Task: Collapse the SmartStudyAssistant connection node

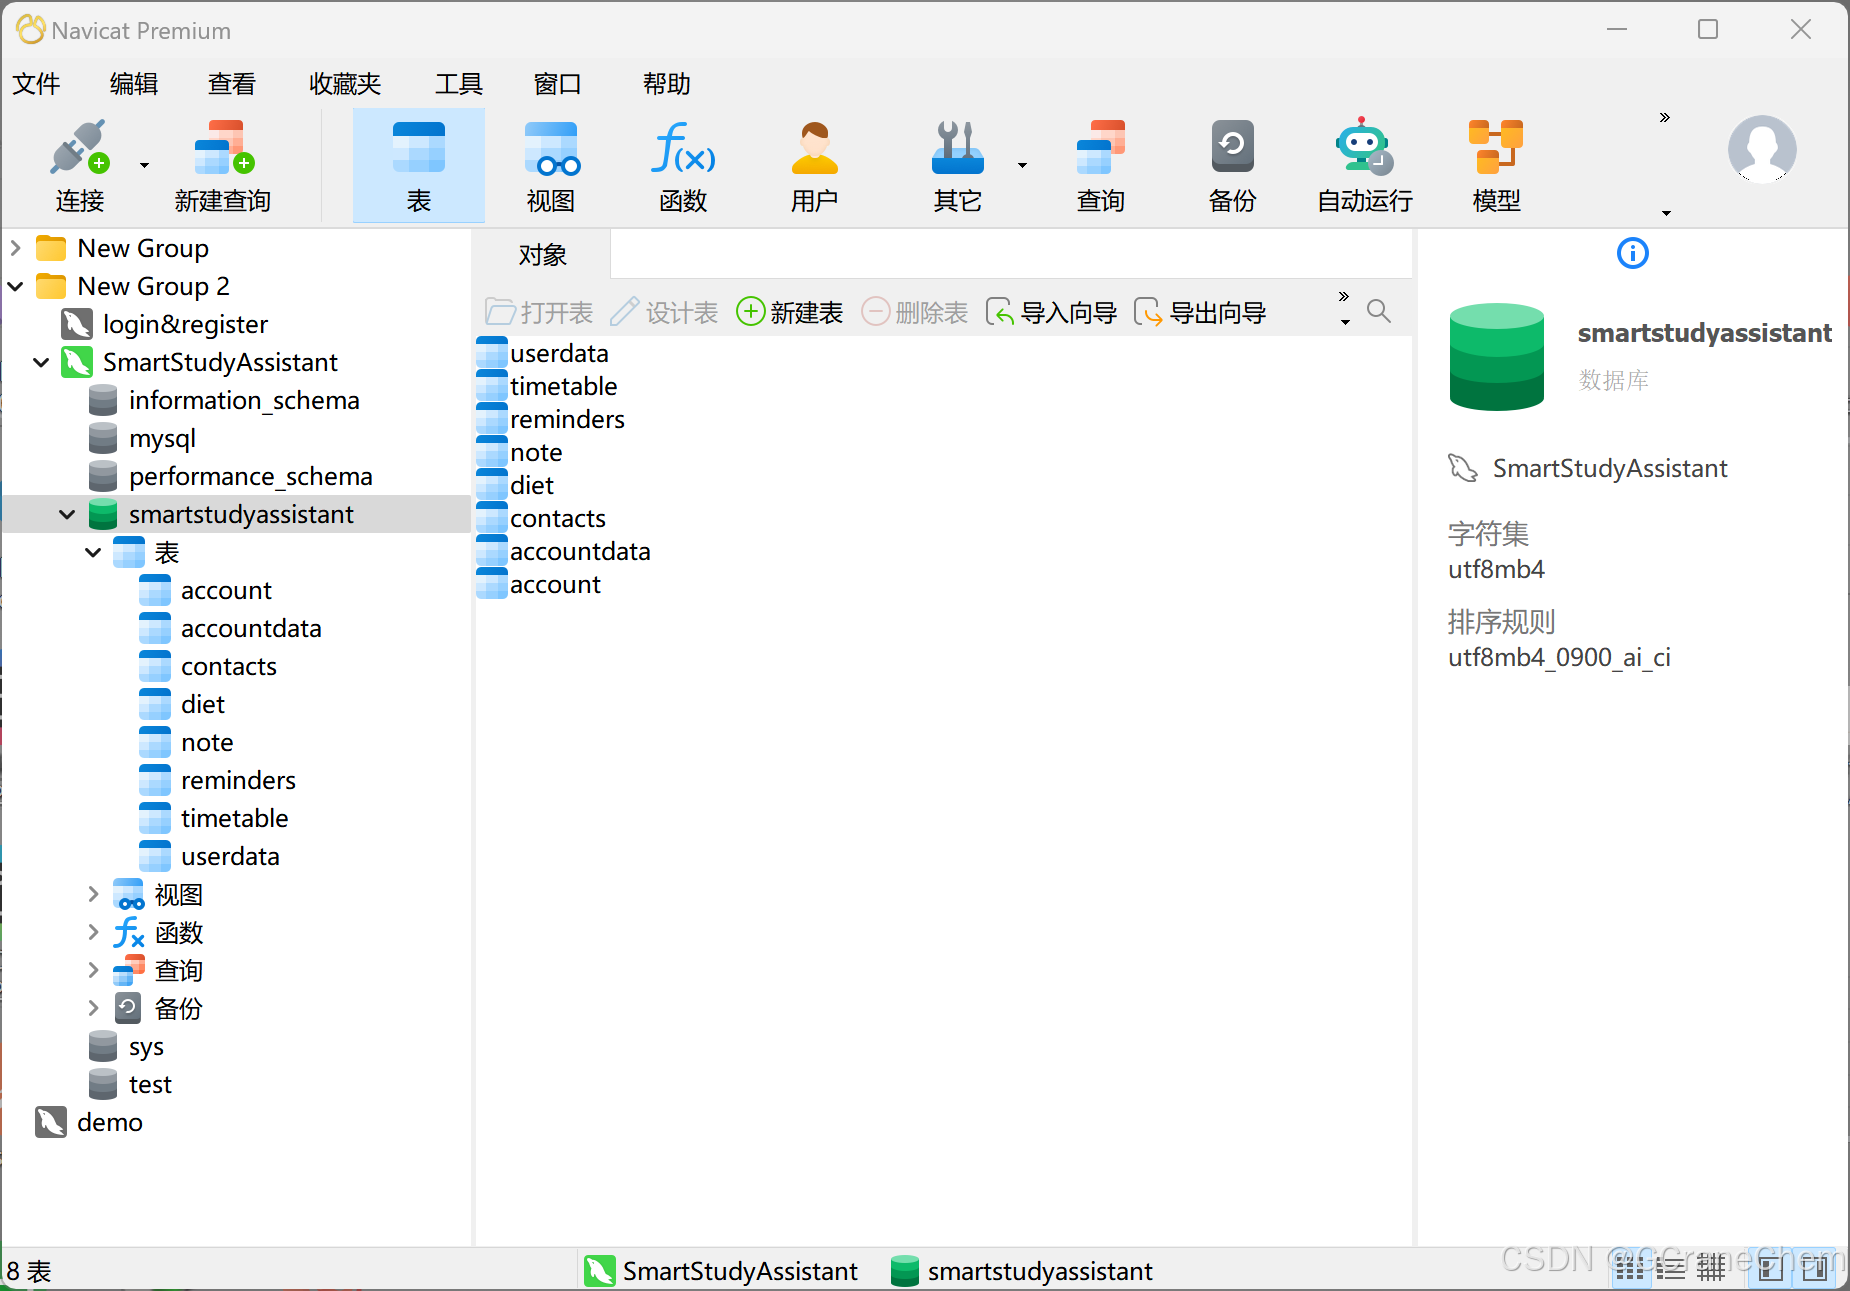Action: pos(41,362)
